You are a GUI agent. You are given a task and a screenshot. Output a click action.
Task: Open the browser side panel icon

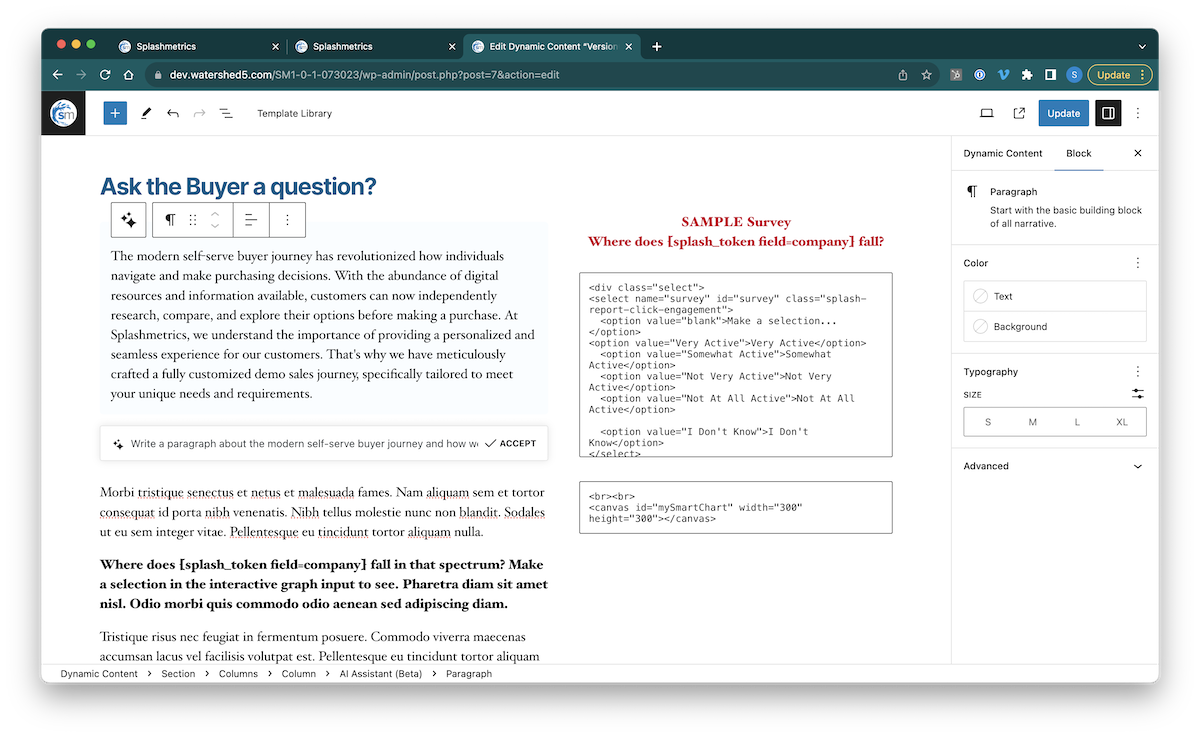(1050, 74)
